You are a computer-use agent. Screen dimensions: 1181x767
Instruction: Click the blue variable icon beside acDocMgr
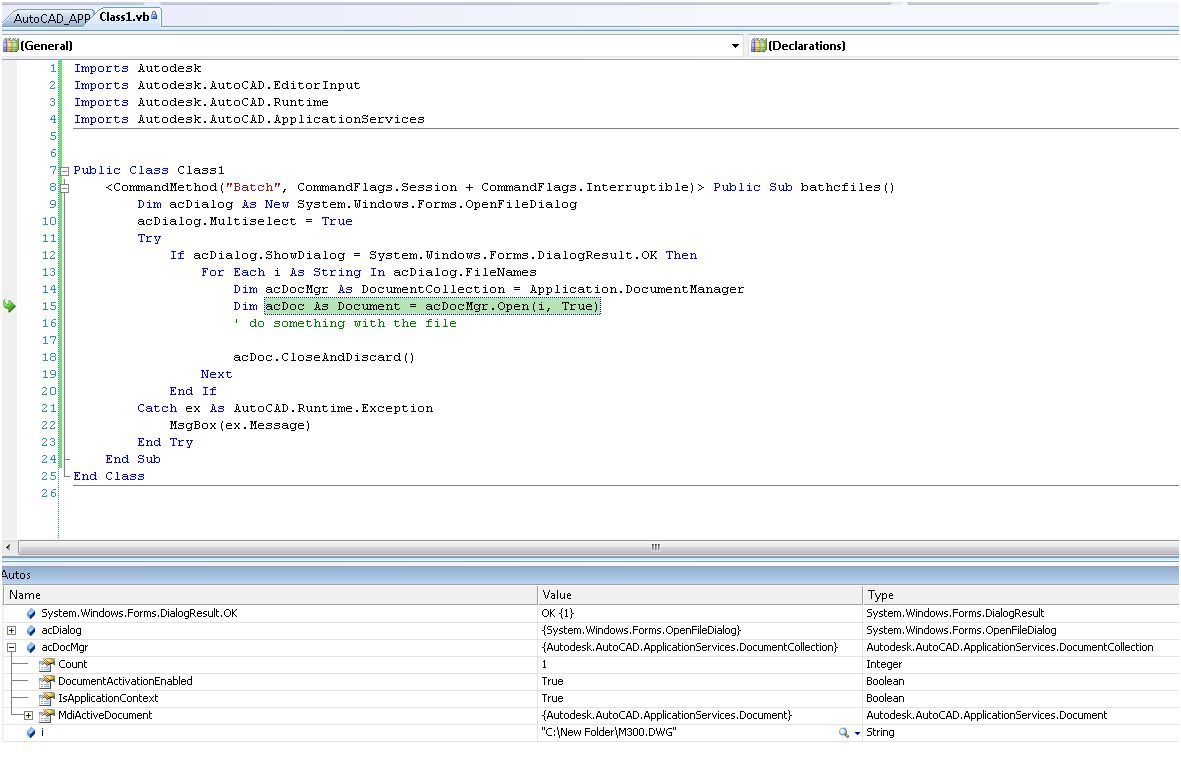click(x=31, y=648)
